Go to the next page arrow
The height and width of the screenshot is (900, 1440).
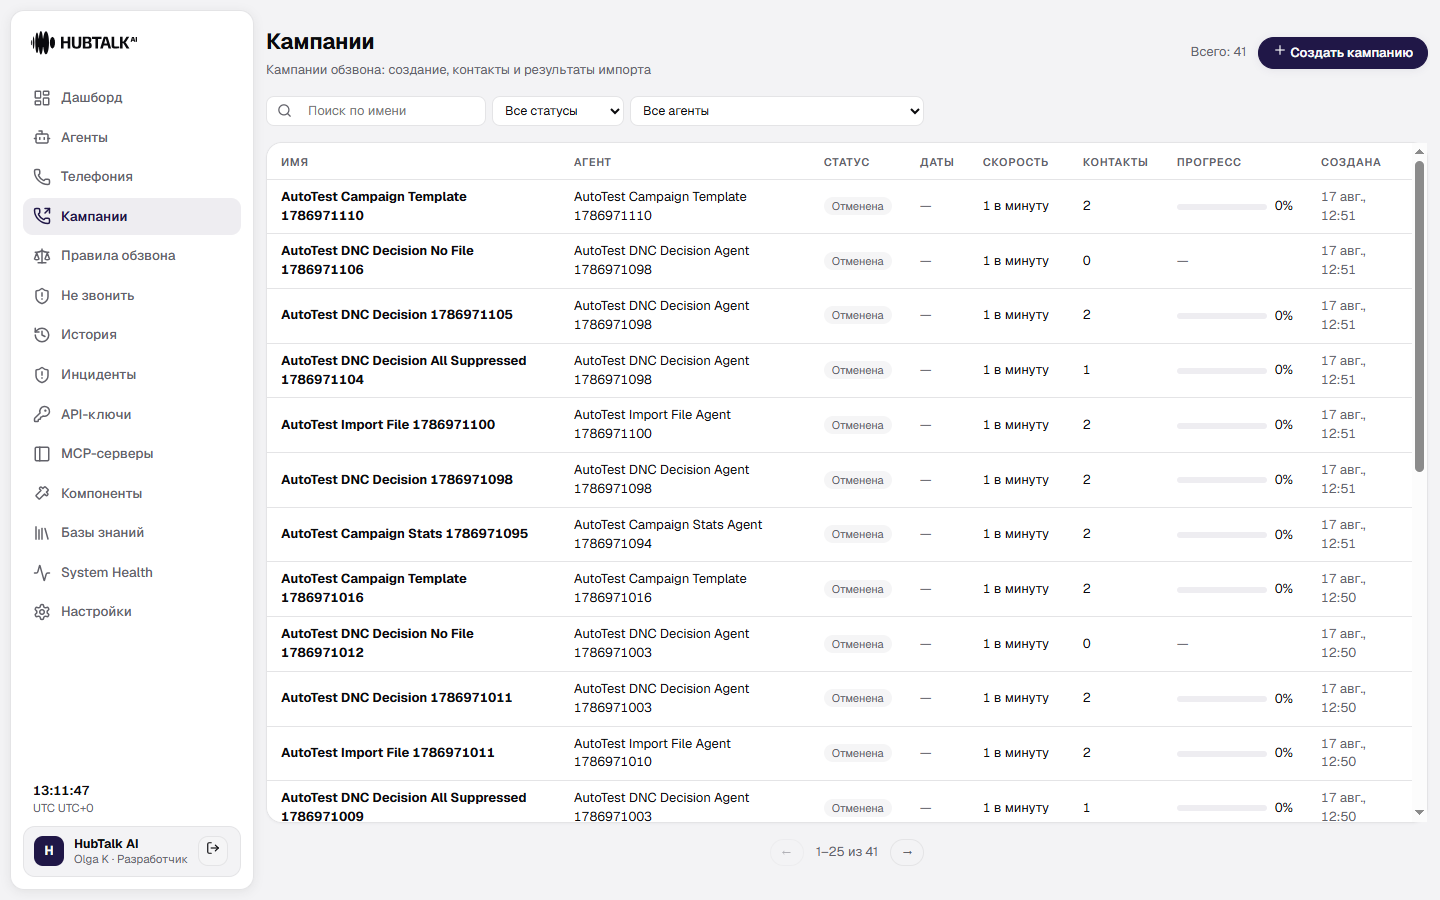click(x=907, y=852)
